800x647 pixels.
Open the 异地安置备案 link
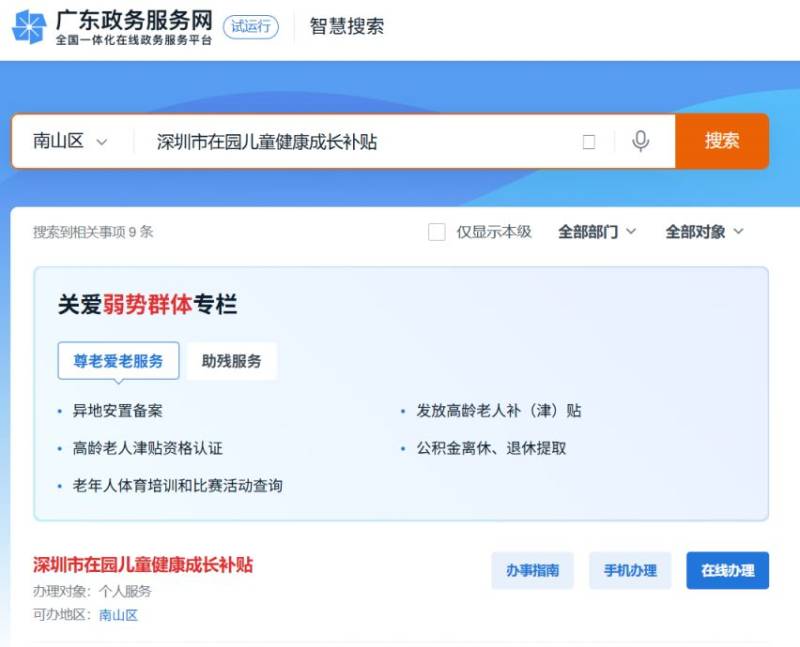tap(118, 411)
